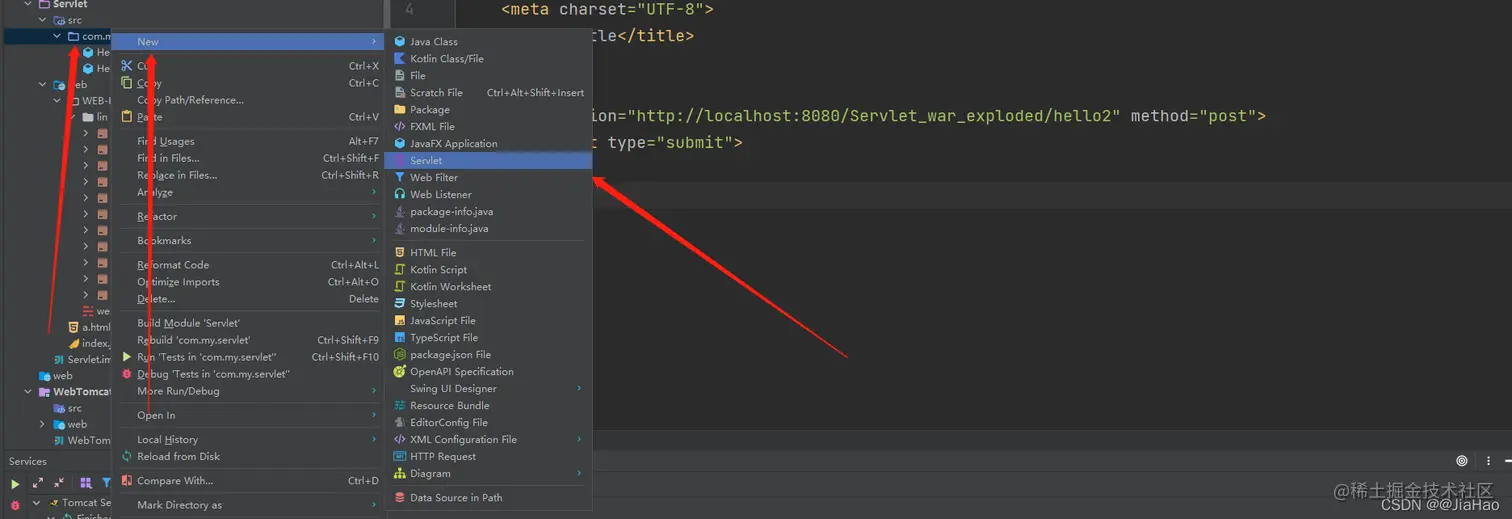Click Collapse All arrows in Services toolbar

coord(60,484)
